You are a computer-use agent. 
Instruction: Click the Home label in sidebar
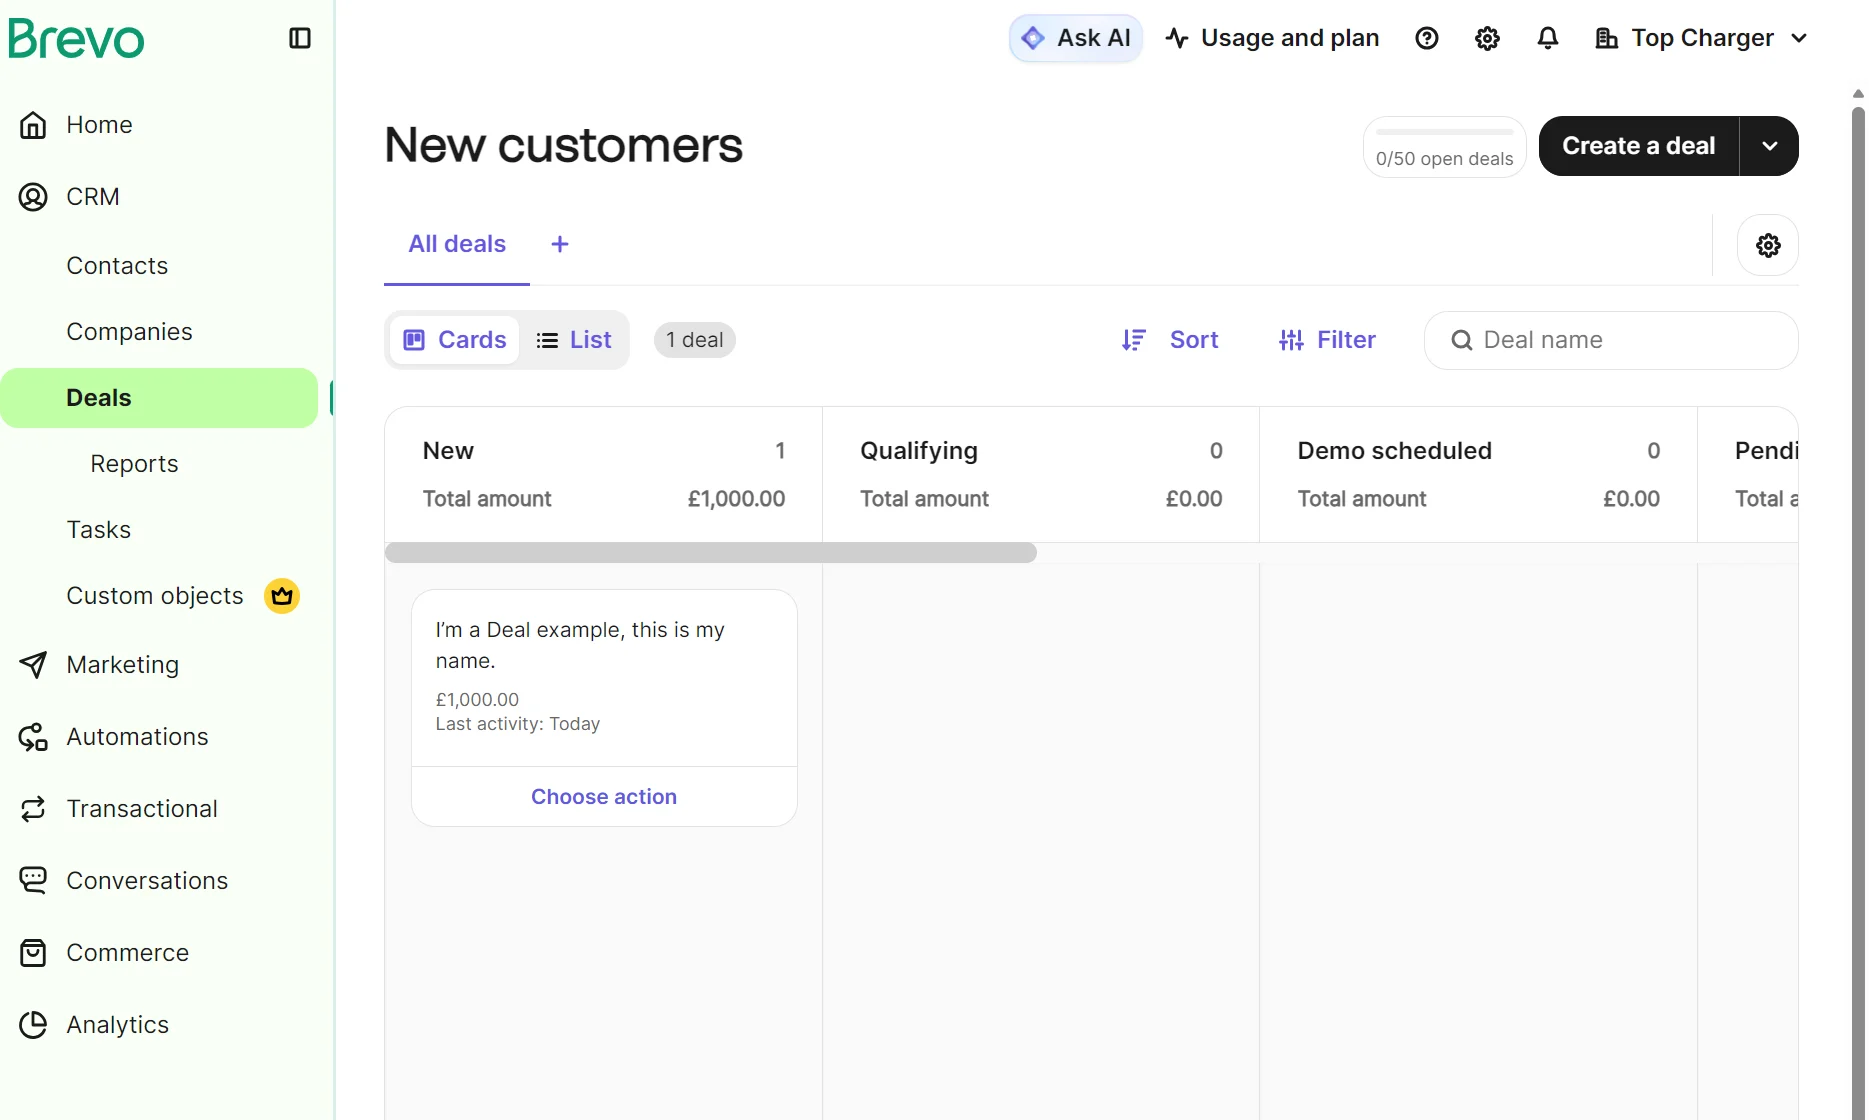99,125
